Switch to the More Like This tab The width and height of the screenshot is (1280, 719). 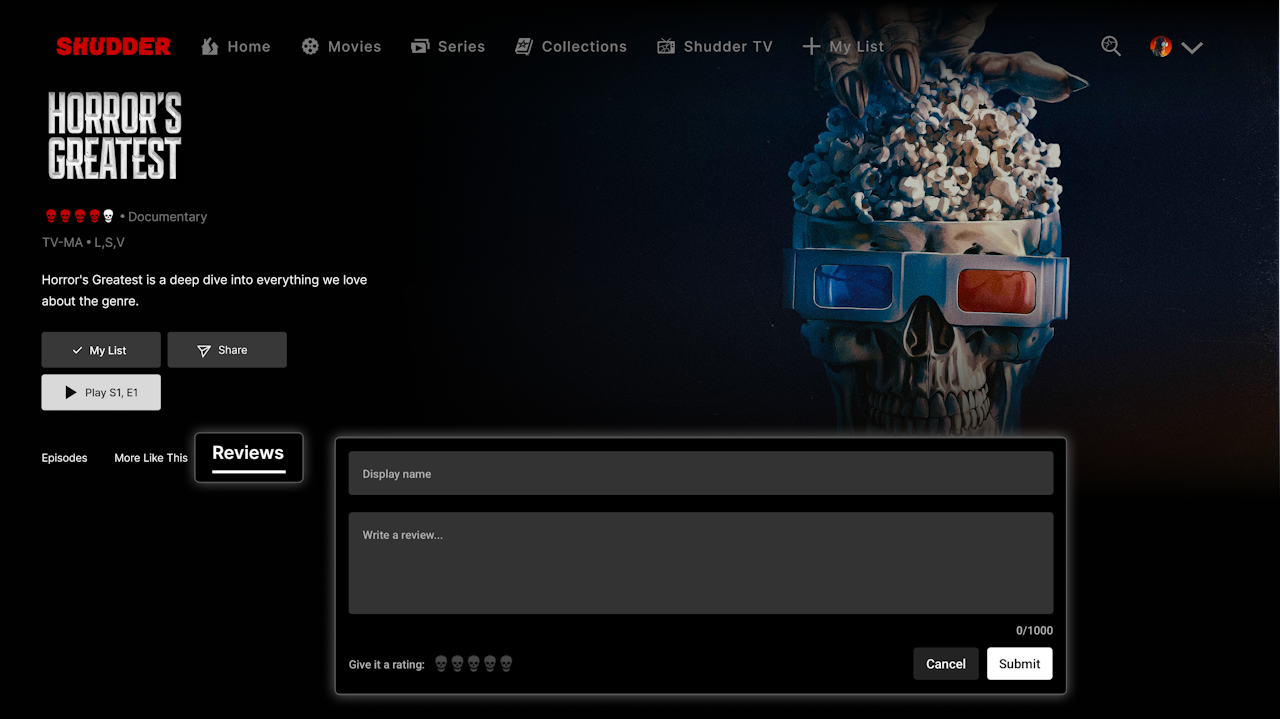(x=151, y=458)
